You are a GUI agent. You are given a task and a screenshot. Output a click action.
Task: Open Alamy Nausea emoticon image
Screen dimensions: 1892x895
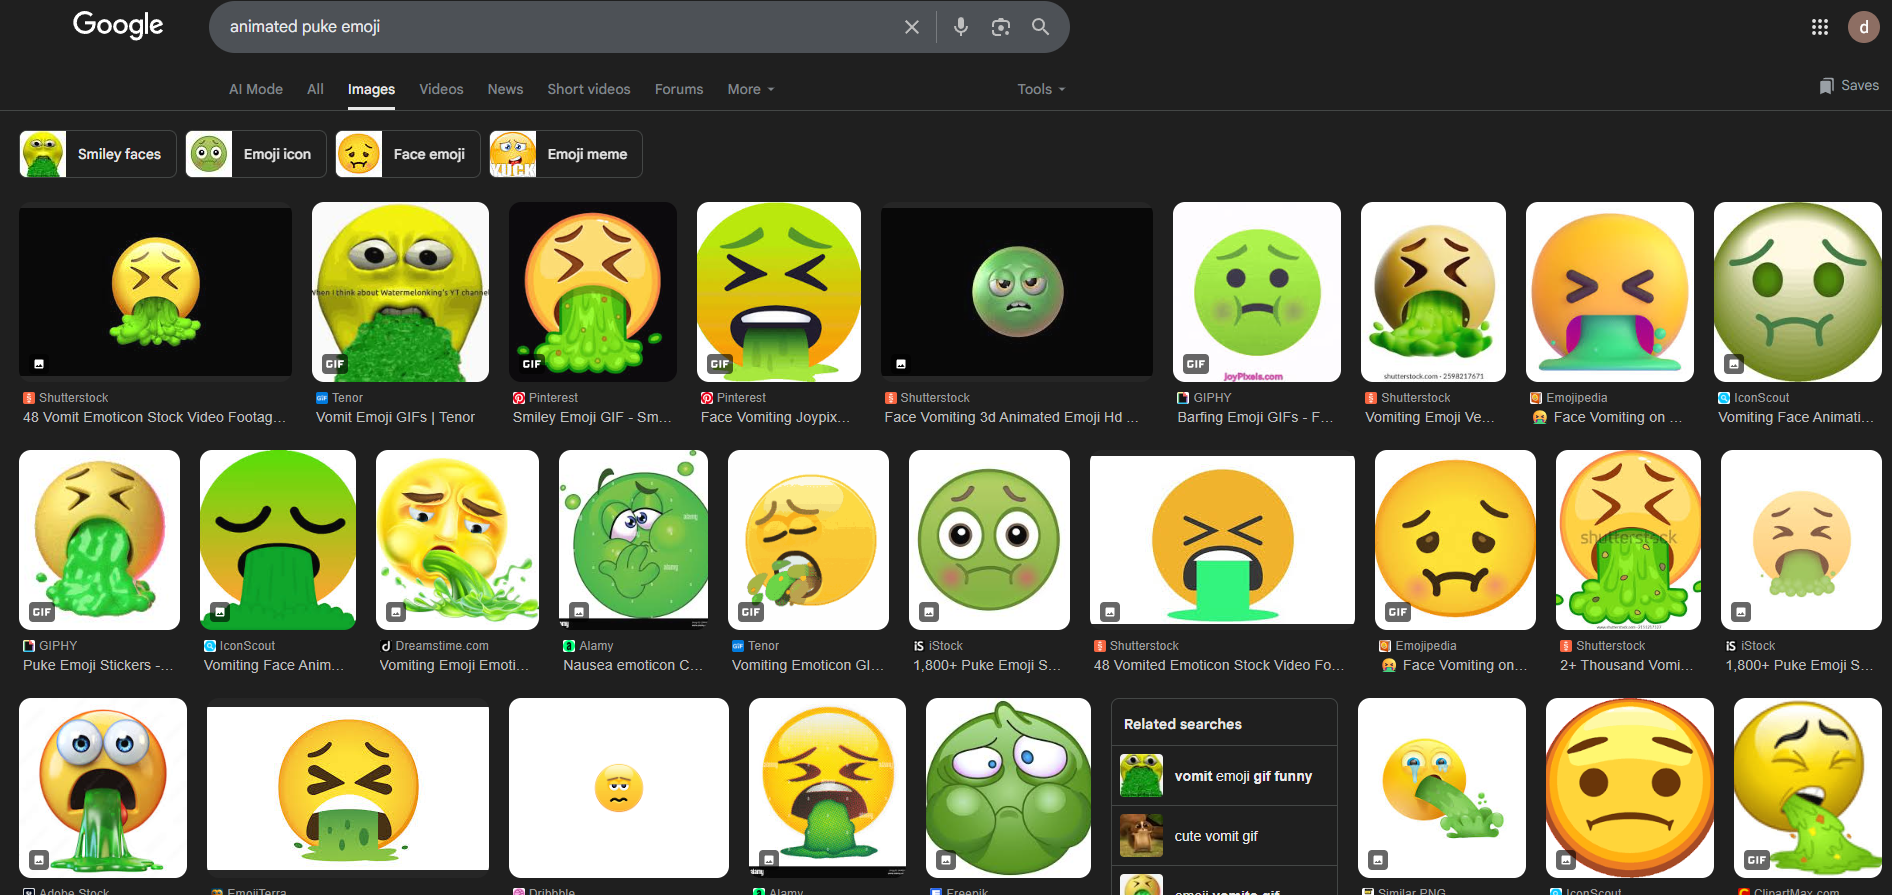click(633, 540)
